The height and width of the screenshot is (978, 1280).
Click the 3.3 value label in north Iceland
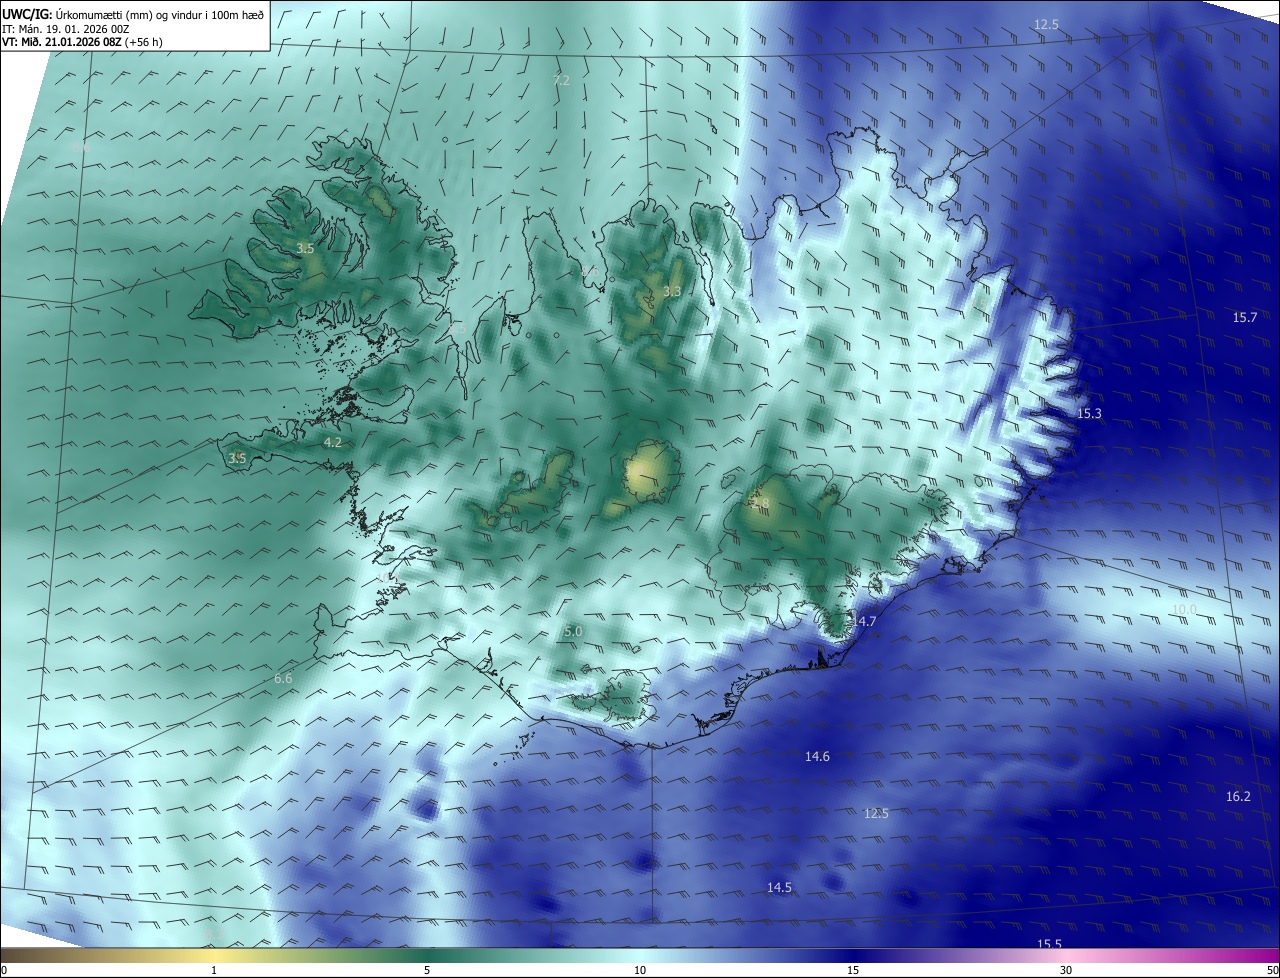(672, 292)
